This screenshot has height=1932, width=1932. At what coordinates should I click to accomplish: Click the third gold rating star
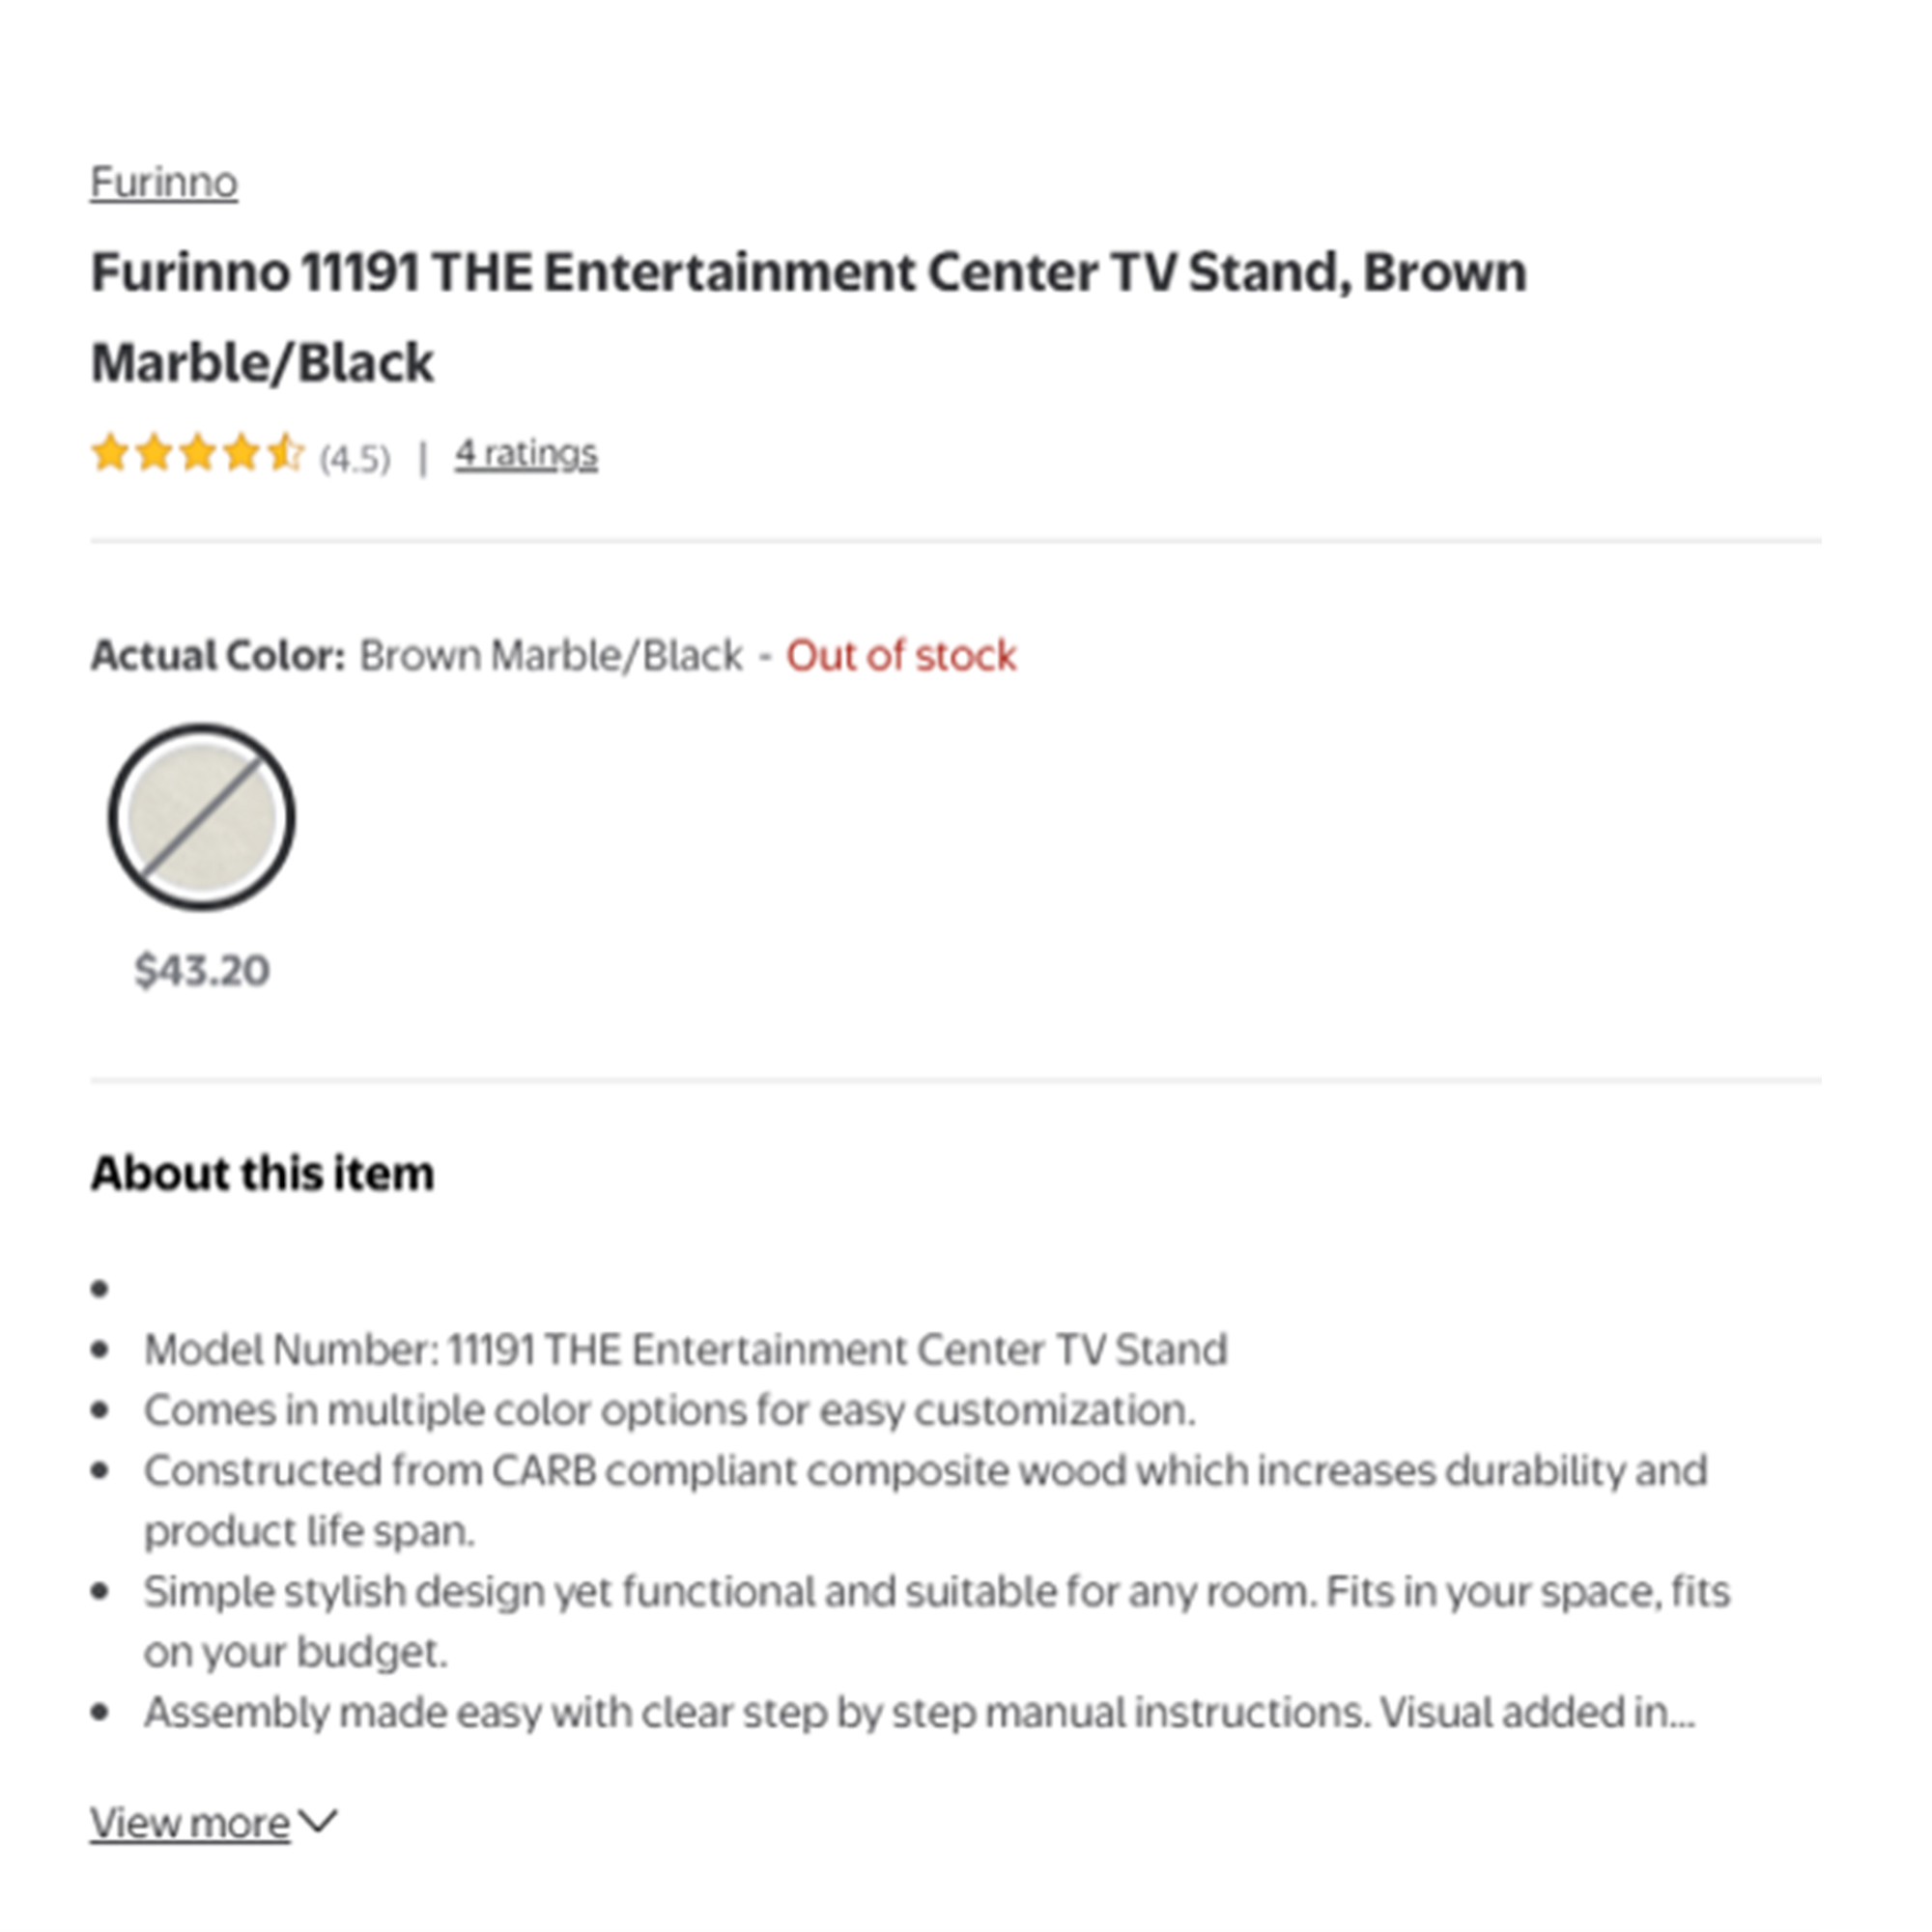(198, 453)
